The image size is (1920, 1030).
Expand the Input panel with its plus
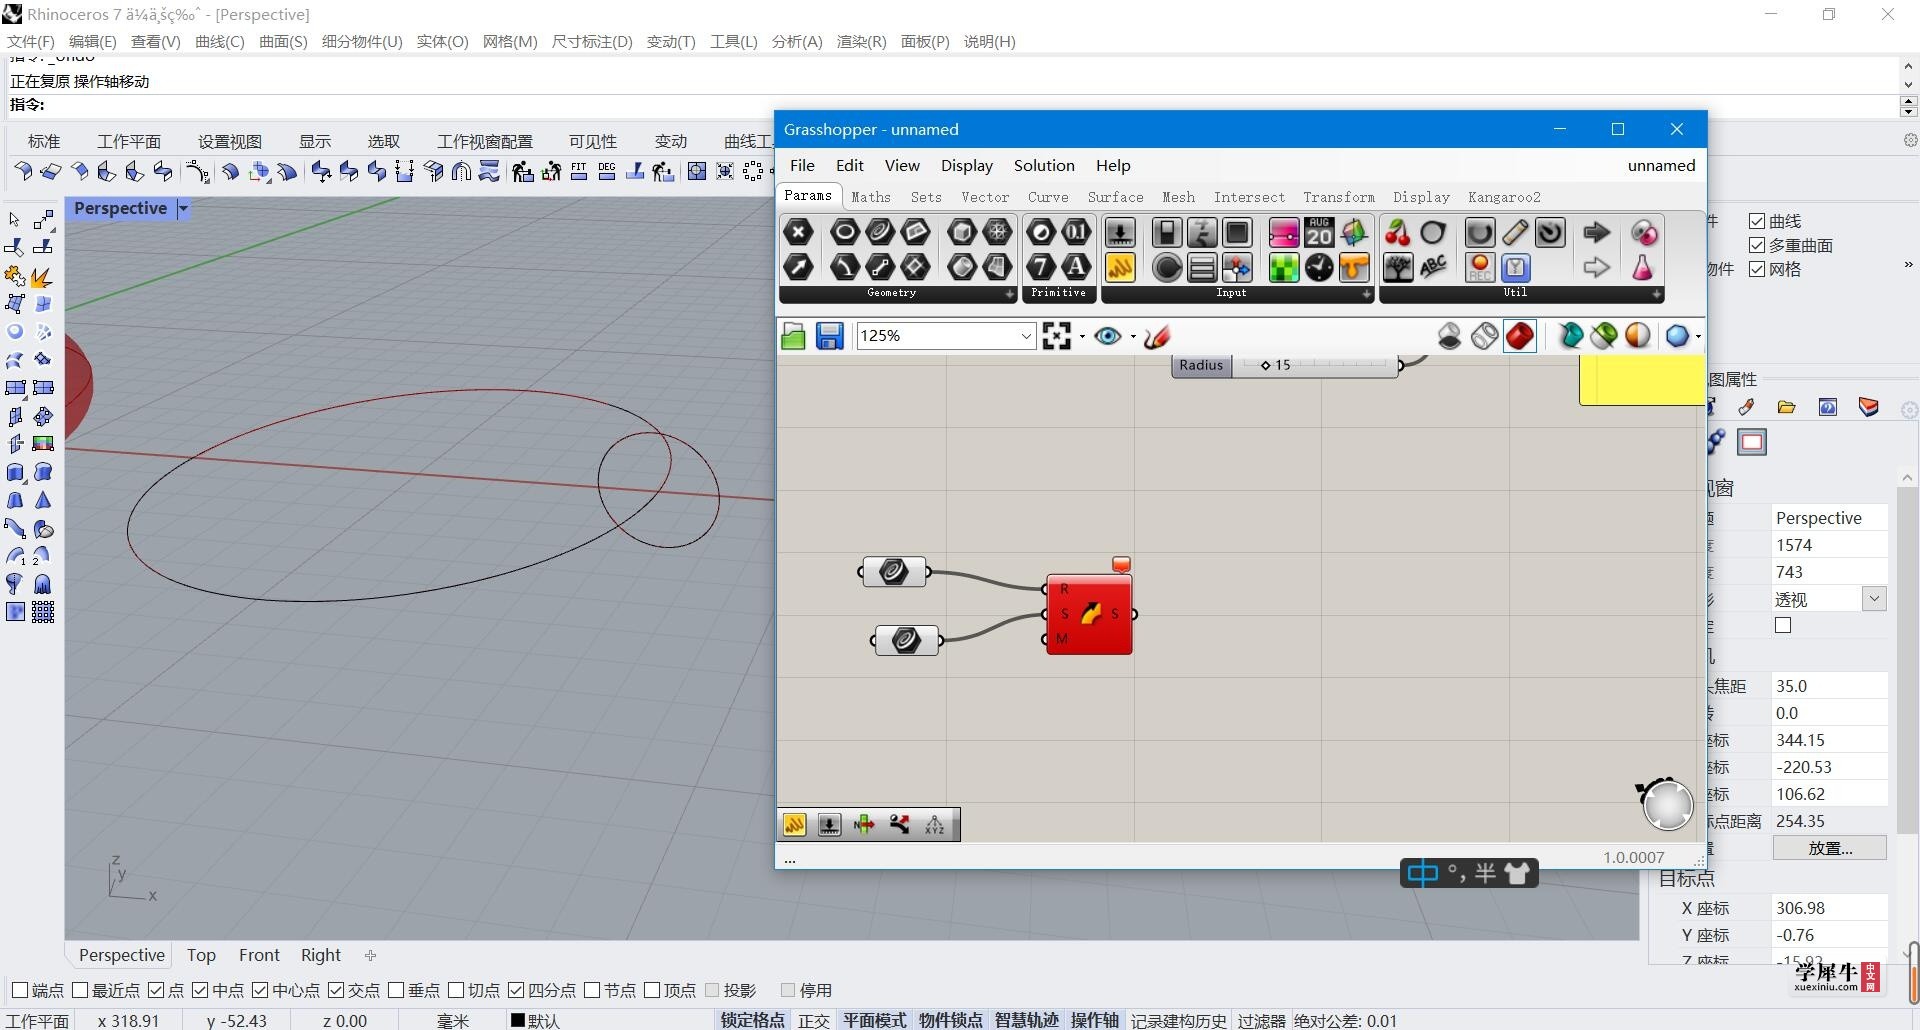click(1366, 294)
